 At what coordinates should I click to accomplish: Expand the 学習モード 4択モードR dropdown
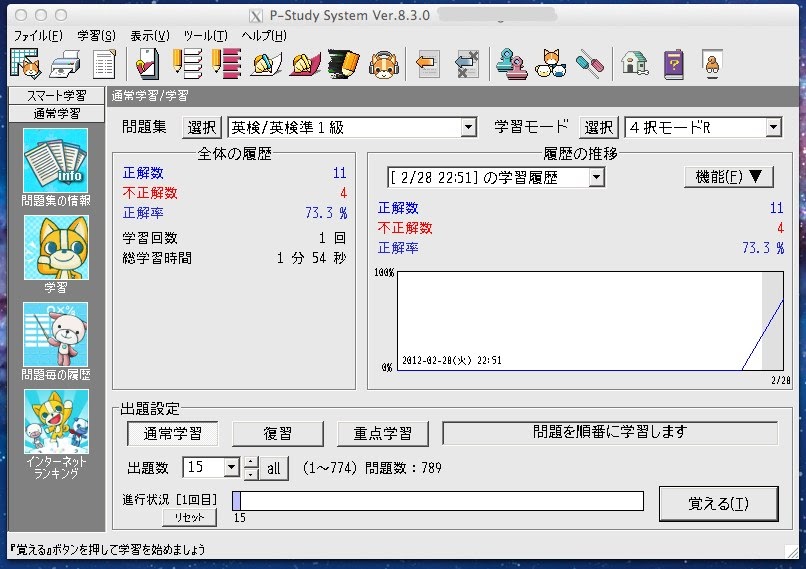click(x=773, y=127)
